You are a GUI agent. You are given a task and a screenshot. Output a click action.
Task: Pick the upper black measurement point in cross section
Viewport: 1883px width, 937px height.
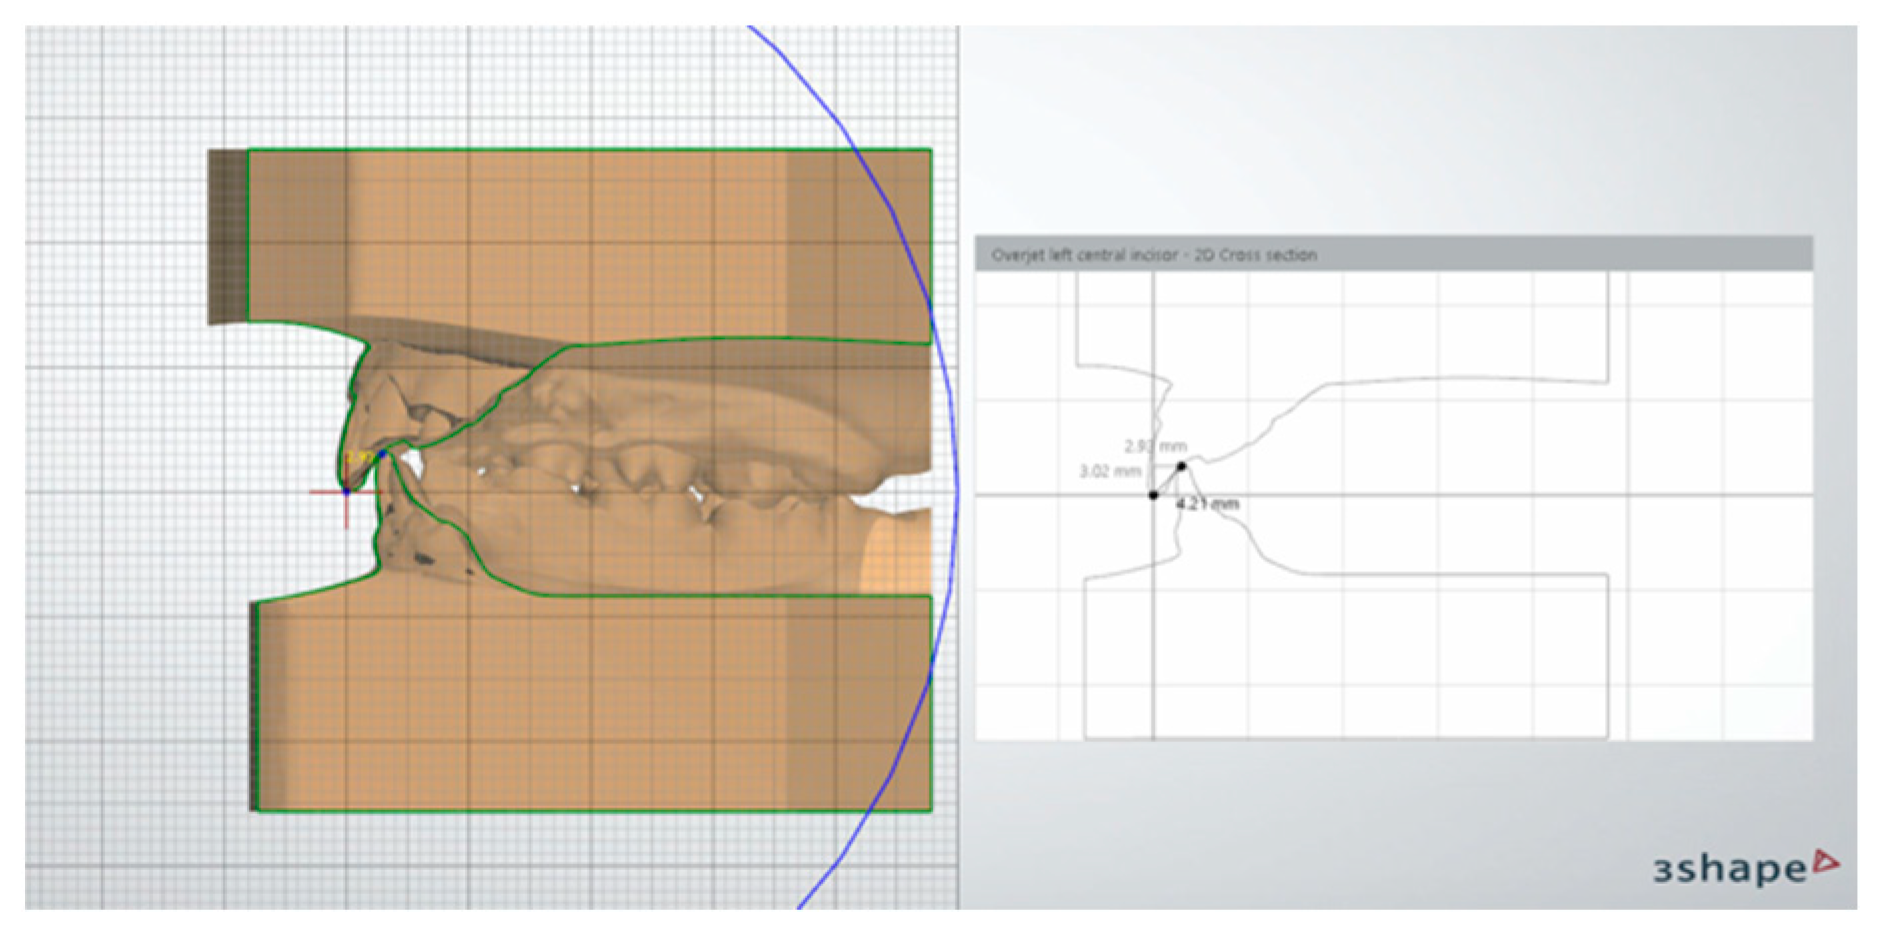[x=1182, y=466]
